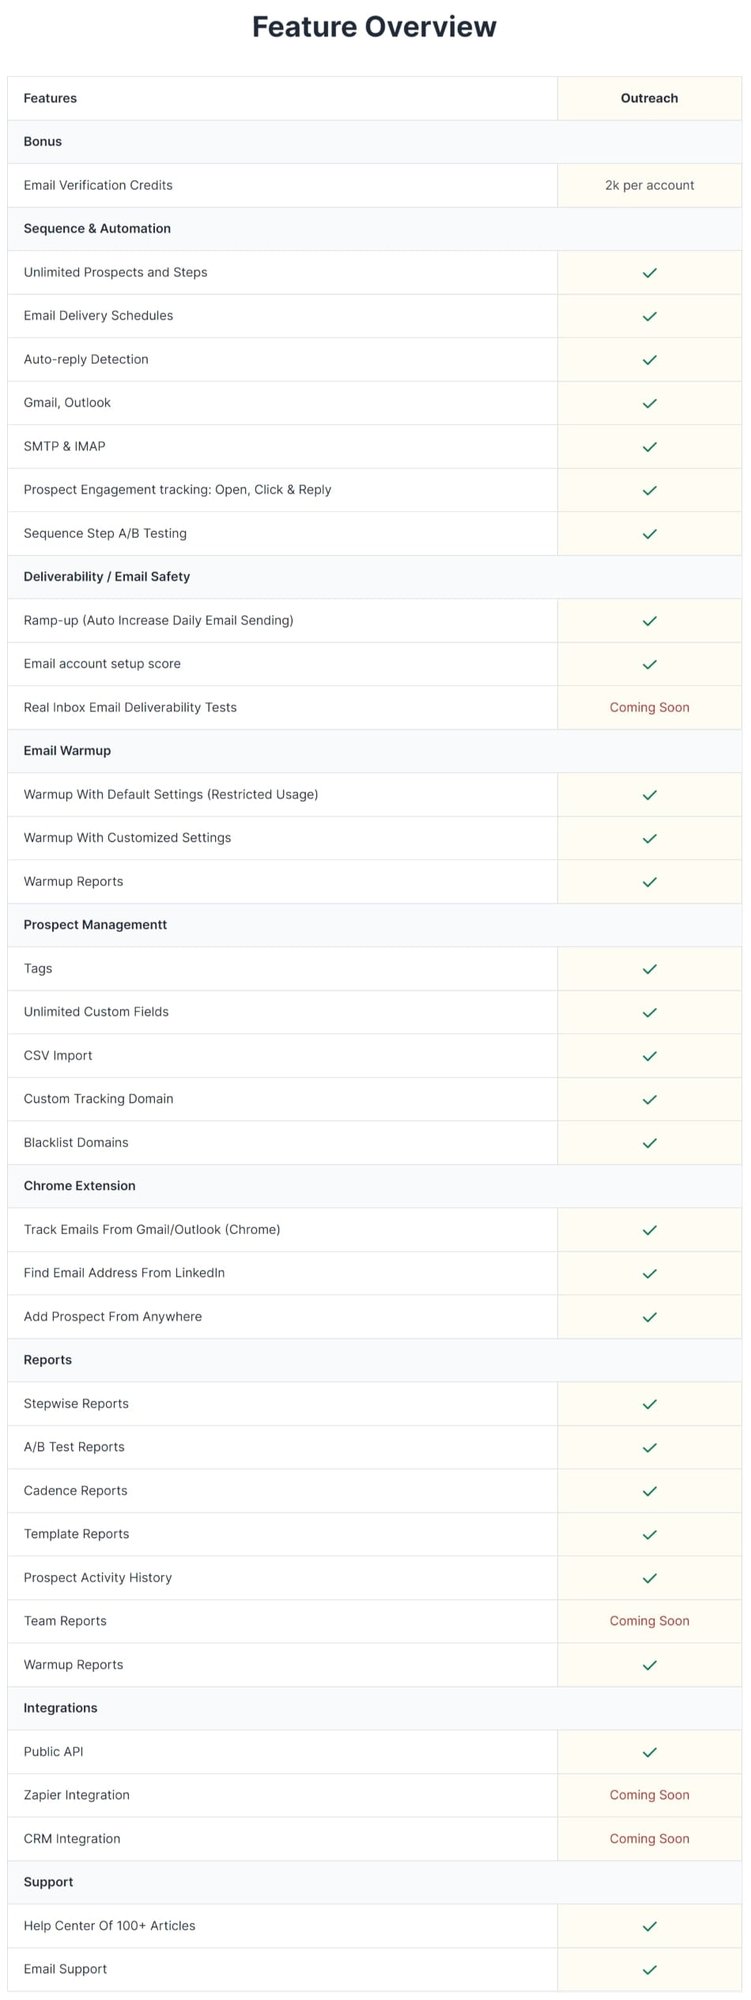This screenshot has width=751, height=2000.
Task: Click the Feature Overview page title
Action: point(374,27)
